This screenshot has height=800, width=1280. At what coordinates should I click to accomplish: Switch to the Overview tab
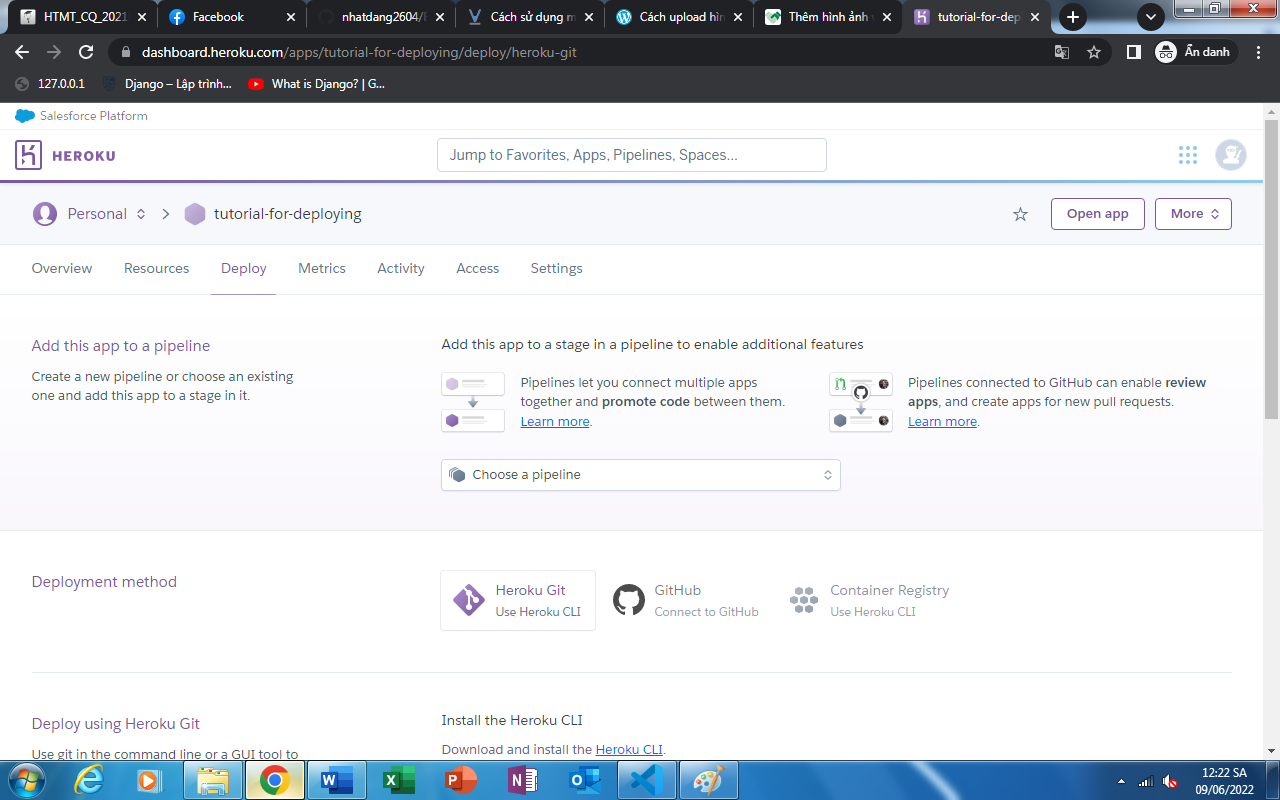62,268
